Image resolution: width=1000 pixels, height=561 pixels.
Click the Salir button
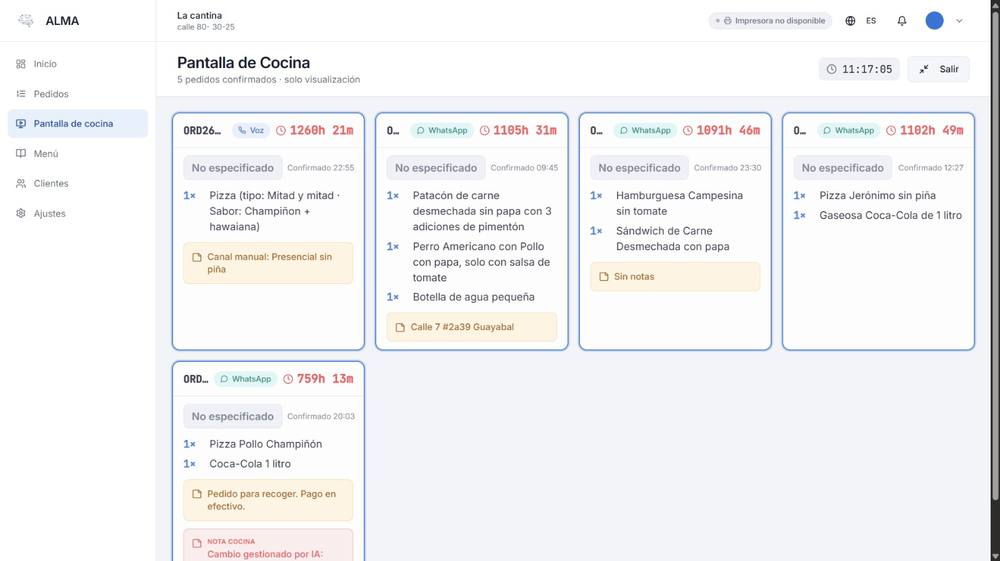tap(938, 69)
